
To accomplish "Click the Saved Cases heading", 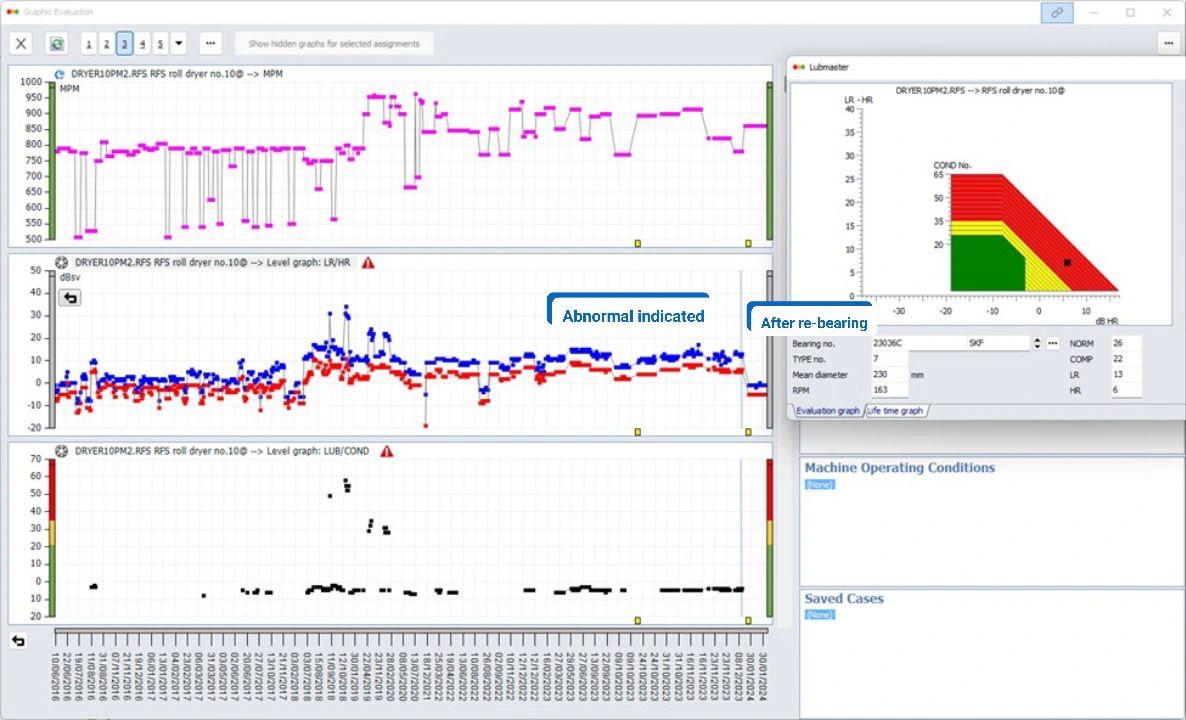I will pyautogui.click(x=844, y=598).
